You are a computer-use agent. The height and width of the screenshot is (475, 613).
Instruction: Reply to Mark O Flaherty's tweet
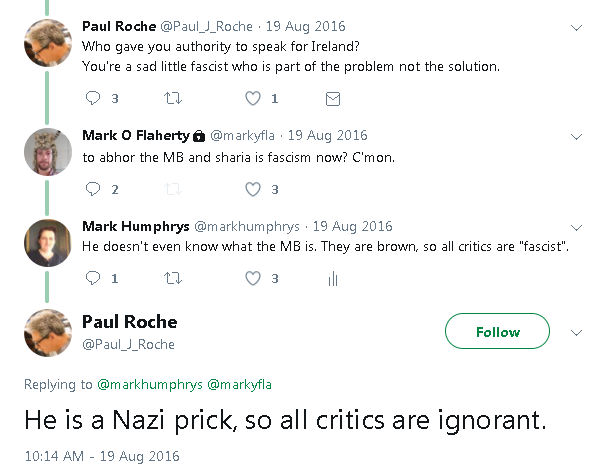(94, 189)
